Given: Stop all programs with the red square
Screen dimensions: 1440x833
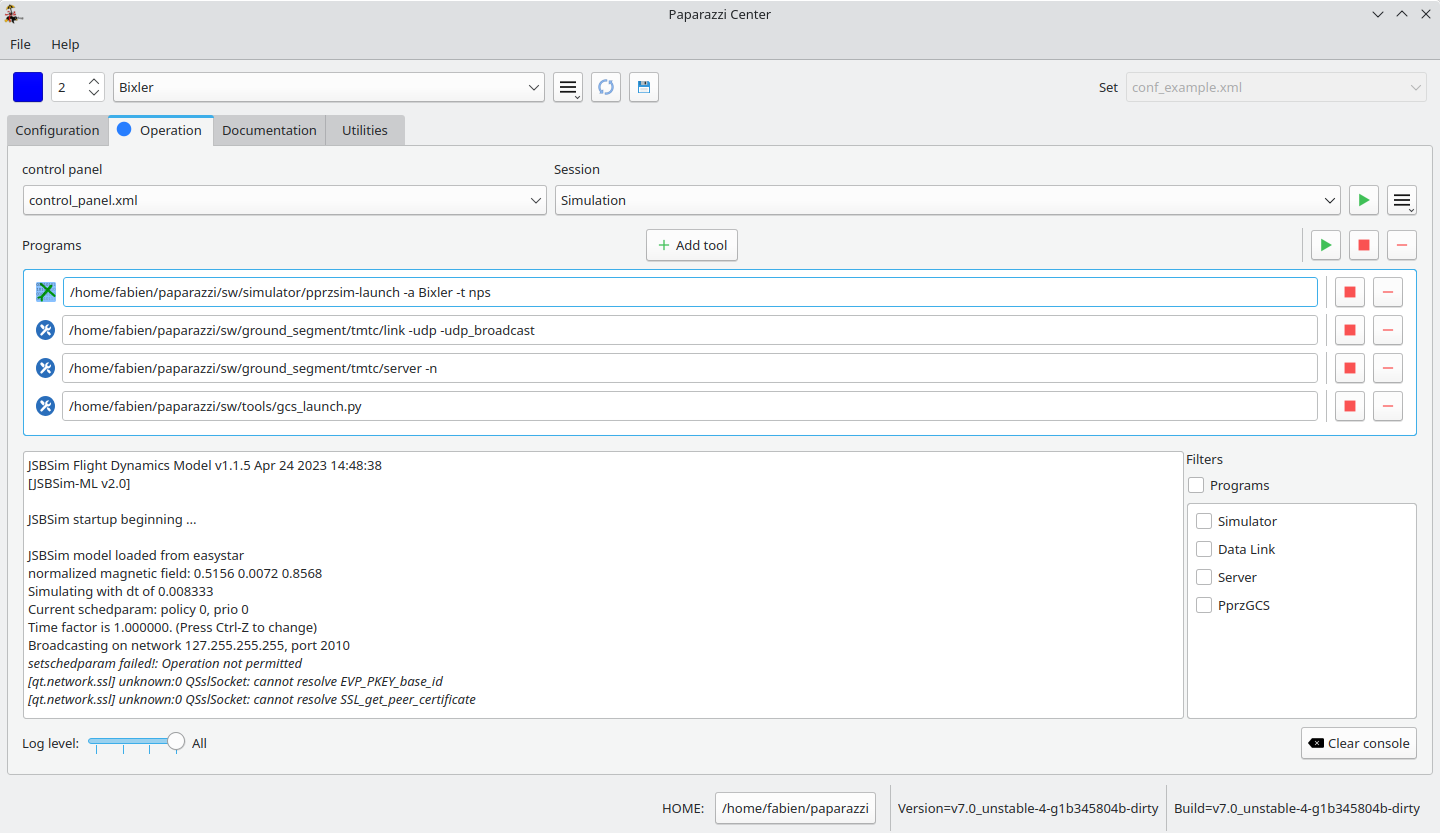Looking at the screenshot, I should pyautogui.click(x=1364, y=245).
